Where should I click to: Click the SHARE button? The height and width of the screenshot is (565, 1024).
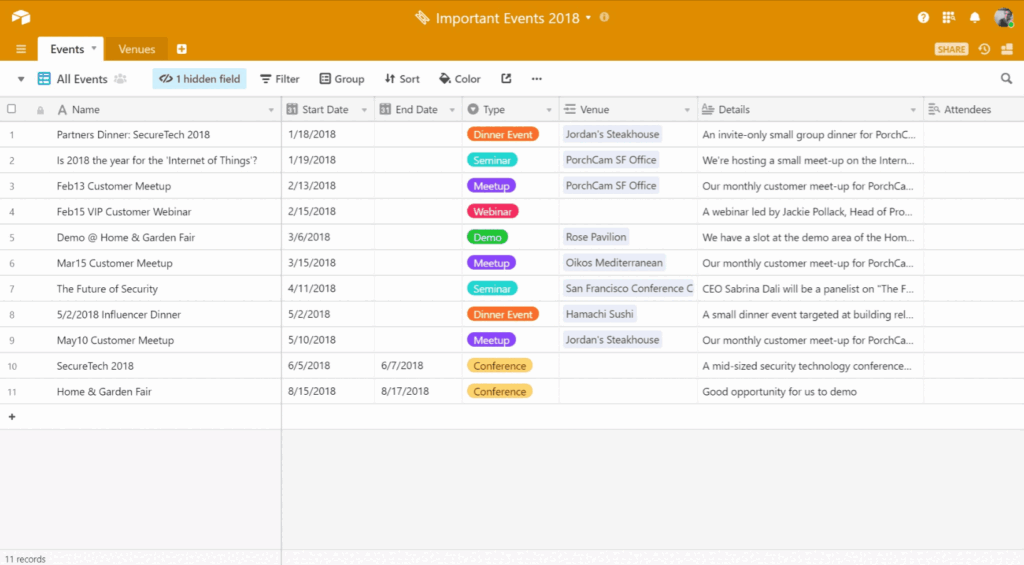pos(952,49)
